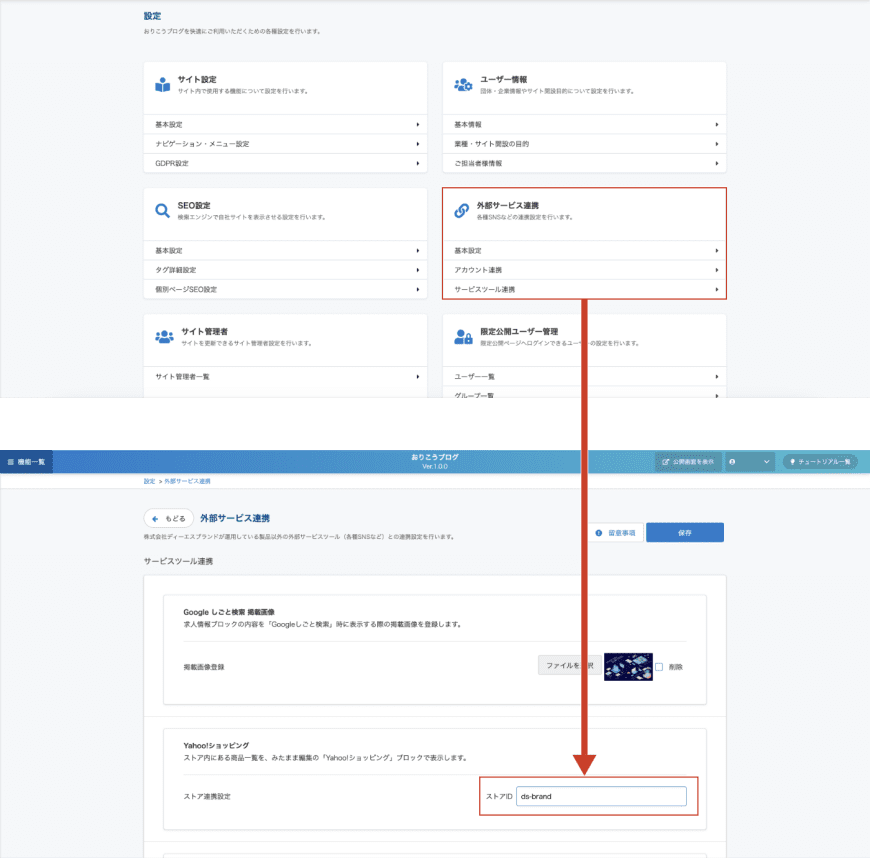Click the 外部サービス連携 chain link icon
Screen dimensions: 870x858
(462, 211)
